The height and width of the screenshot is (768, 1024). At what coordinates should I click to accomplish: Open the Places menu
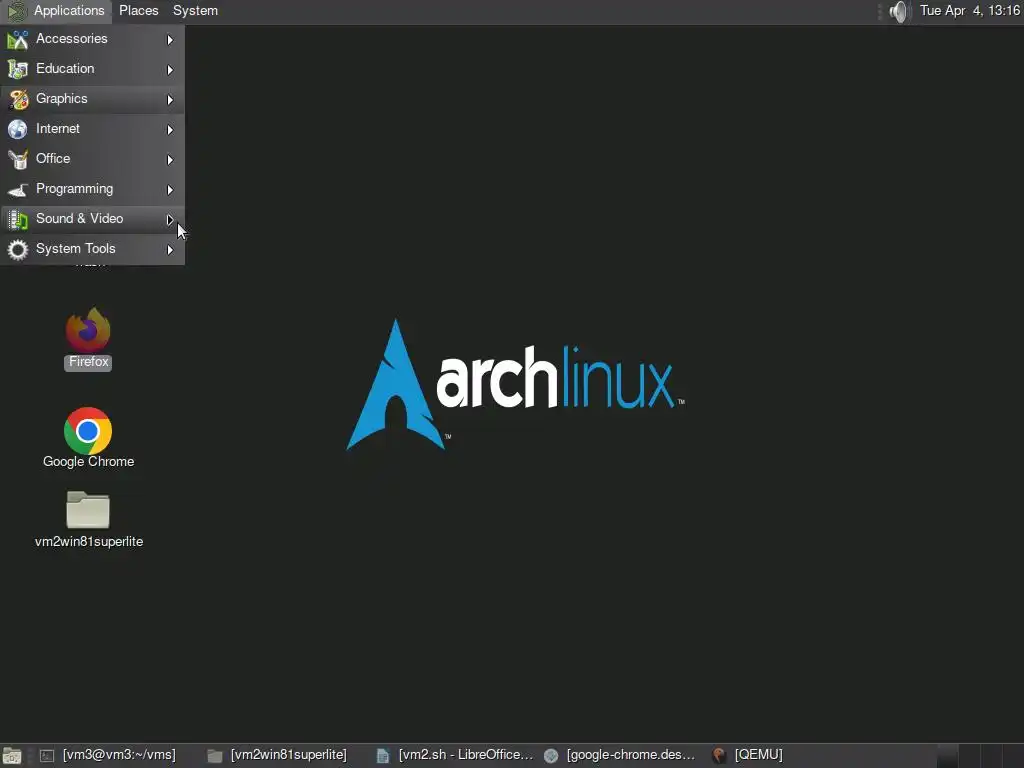[138, 11]
